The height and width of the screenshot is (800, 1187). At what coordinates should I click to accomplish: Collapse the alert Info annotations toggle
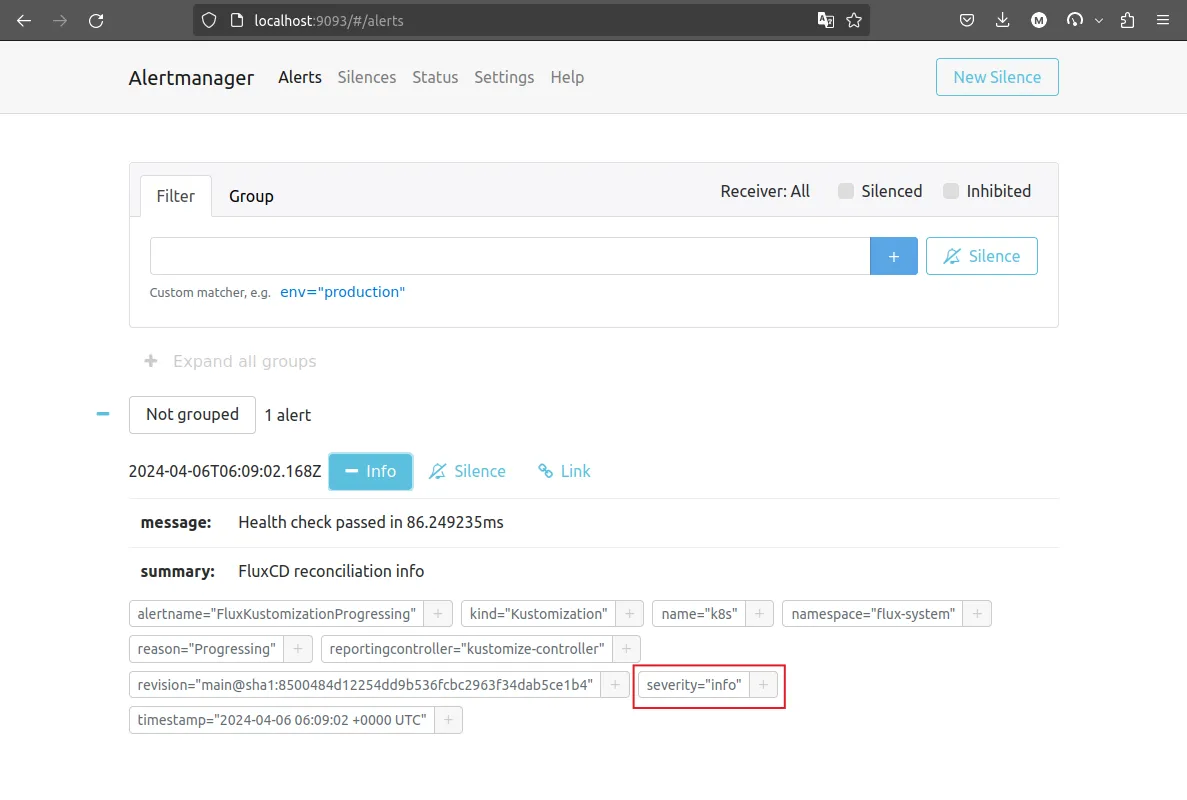coord(370,471)
